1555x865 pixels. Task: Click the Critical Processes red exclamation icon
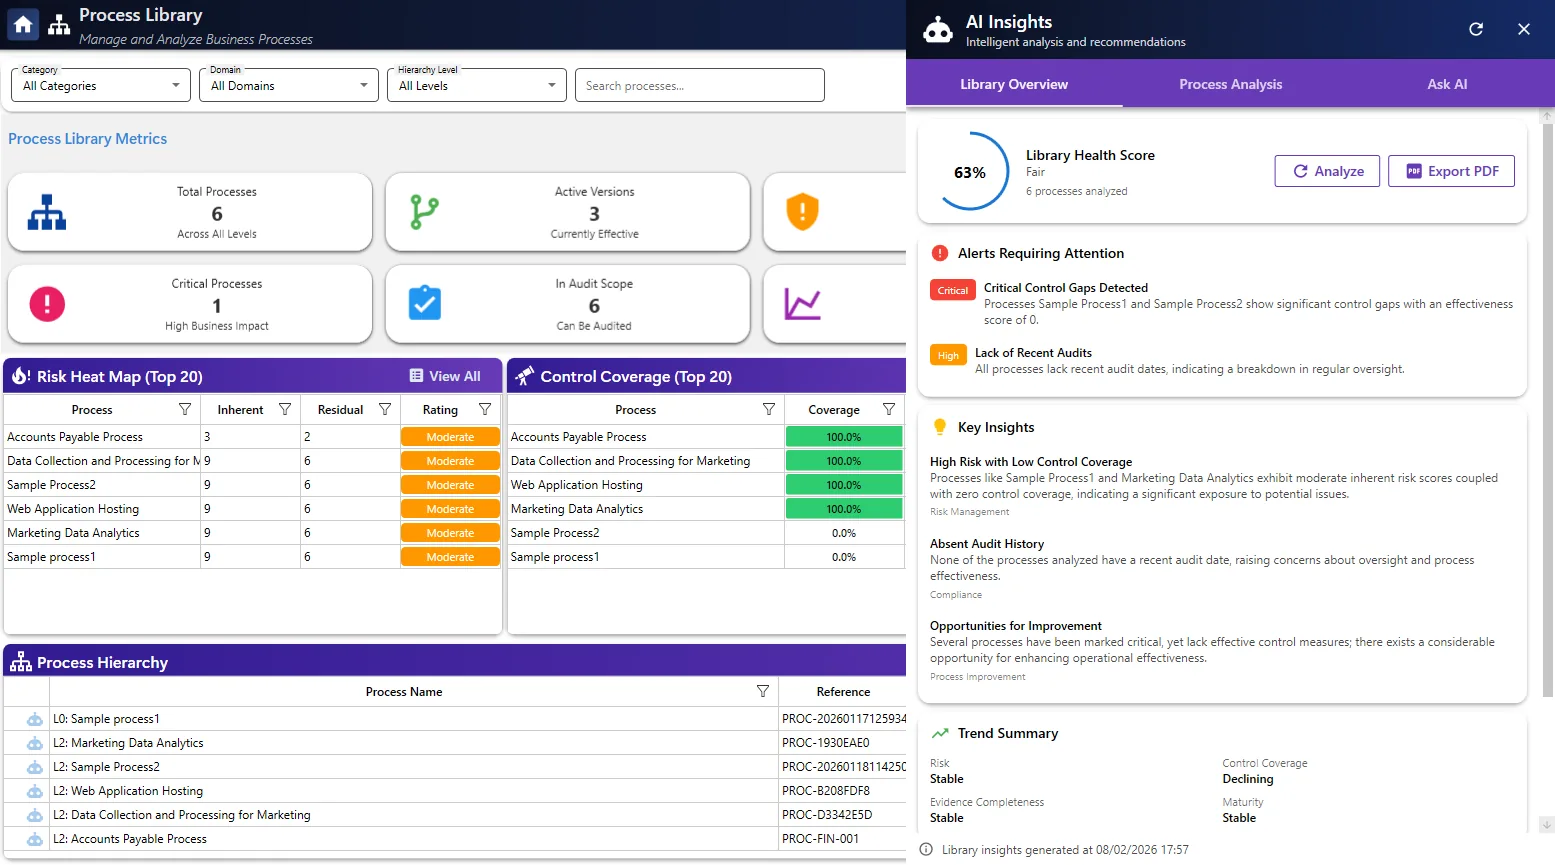[47, 304]
